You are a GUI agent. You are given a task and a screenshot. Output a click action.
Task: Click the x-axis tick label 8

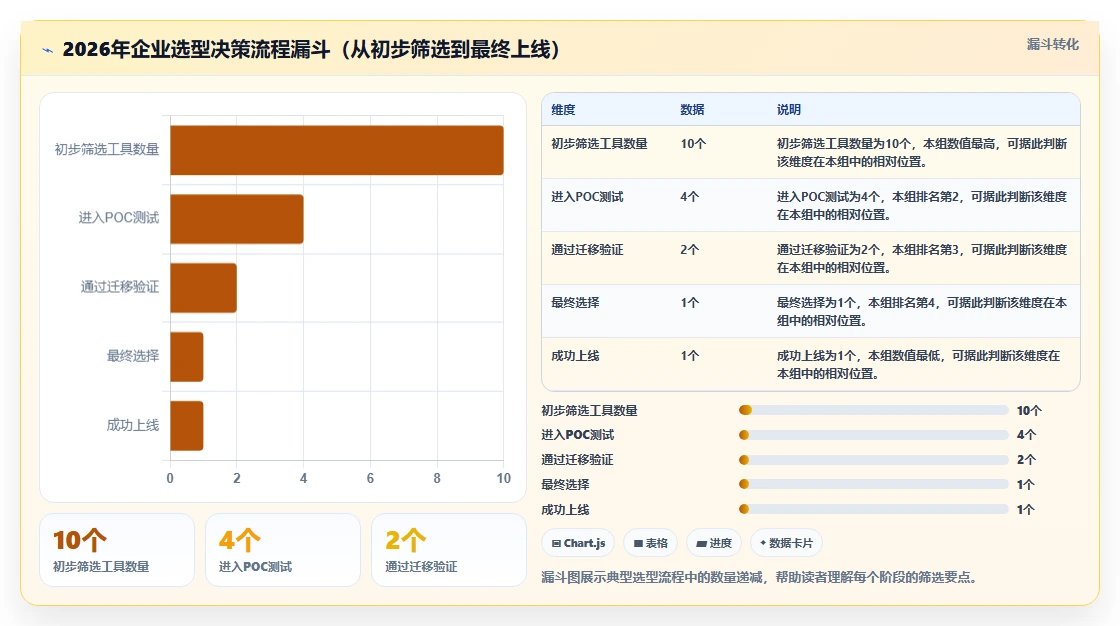pyautogui.click(x=437, y=479)
